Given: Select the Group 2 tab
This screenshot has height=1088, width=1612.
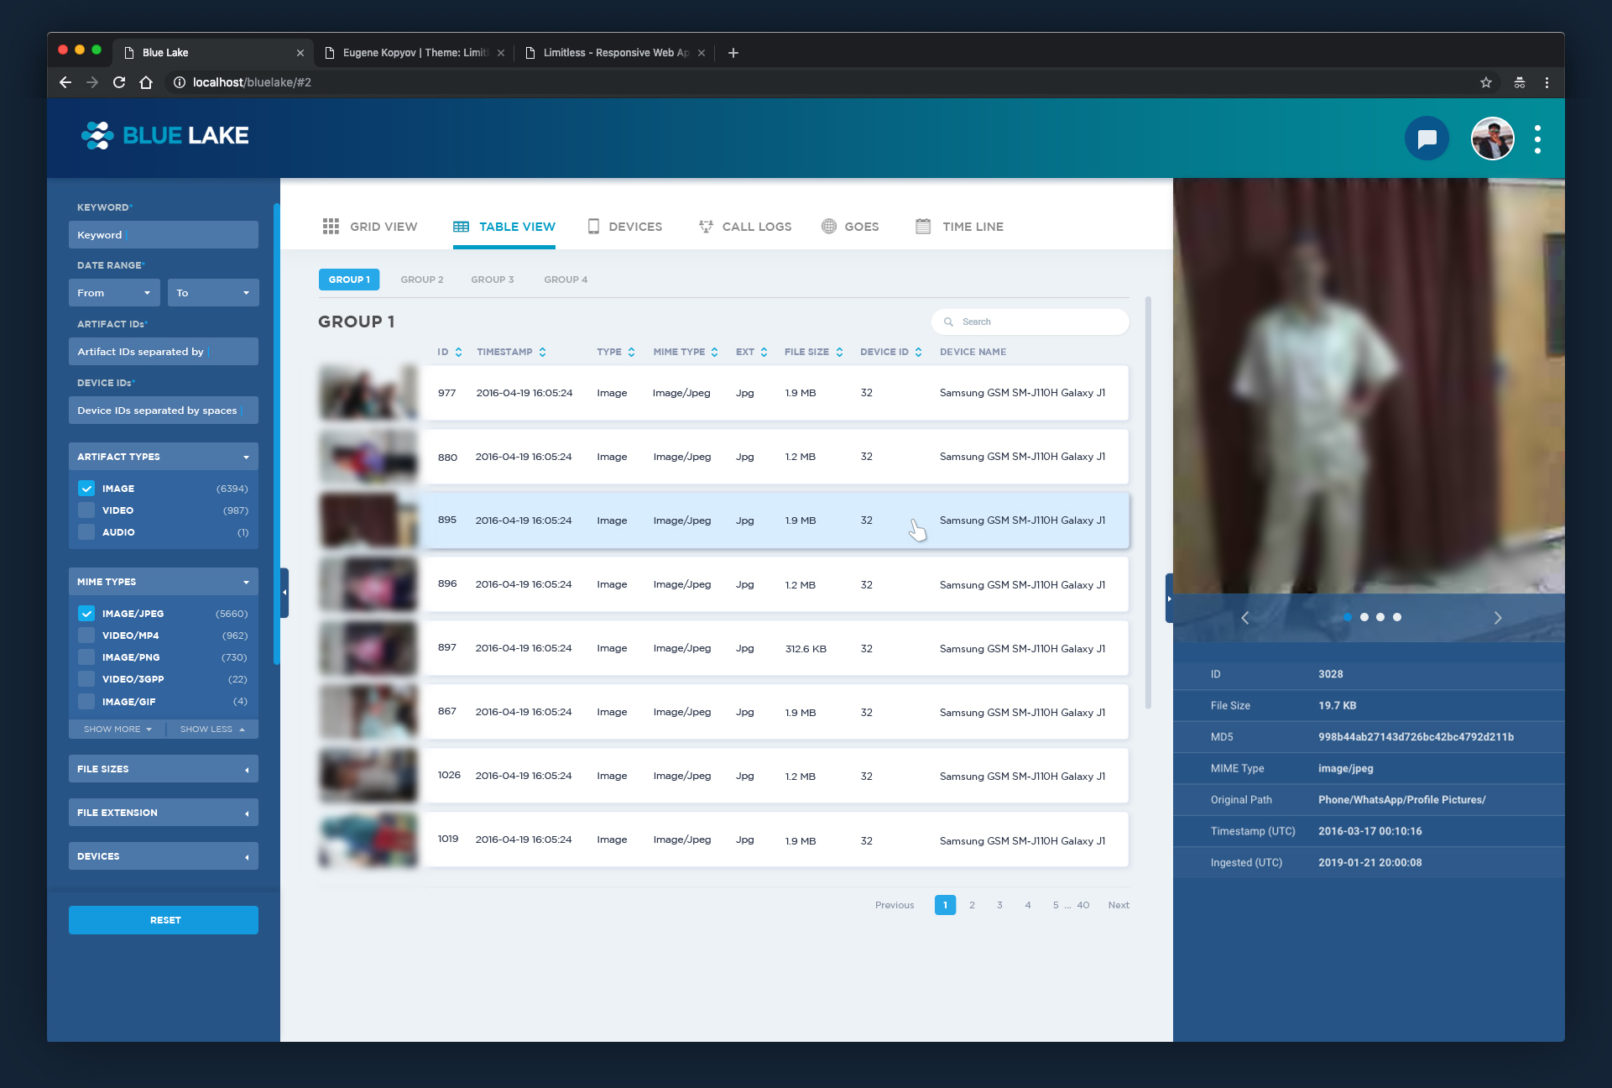Looking at the screenshot, I should pyautogui.click(x=421, y=280).
